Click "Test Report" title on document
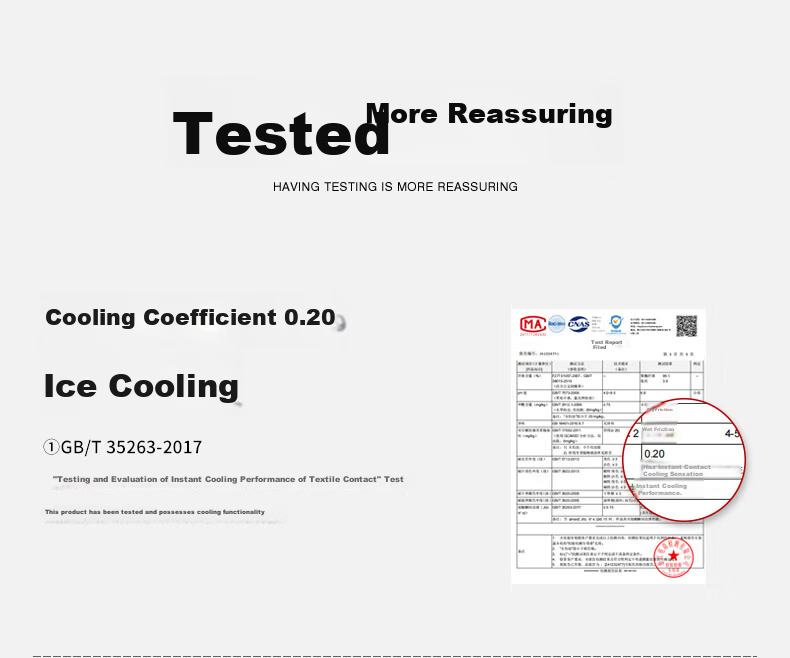Image resolution: width=790 pixels, height=658 pixels. [606, 342]
